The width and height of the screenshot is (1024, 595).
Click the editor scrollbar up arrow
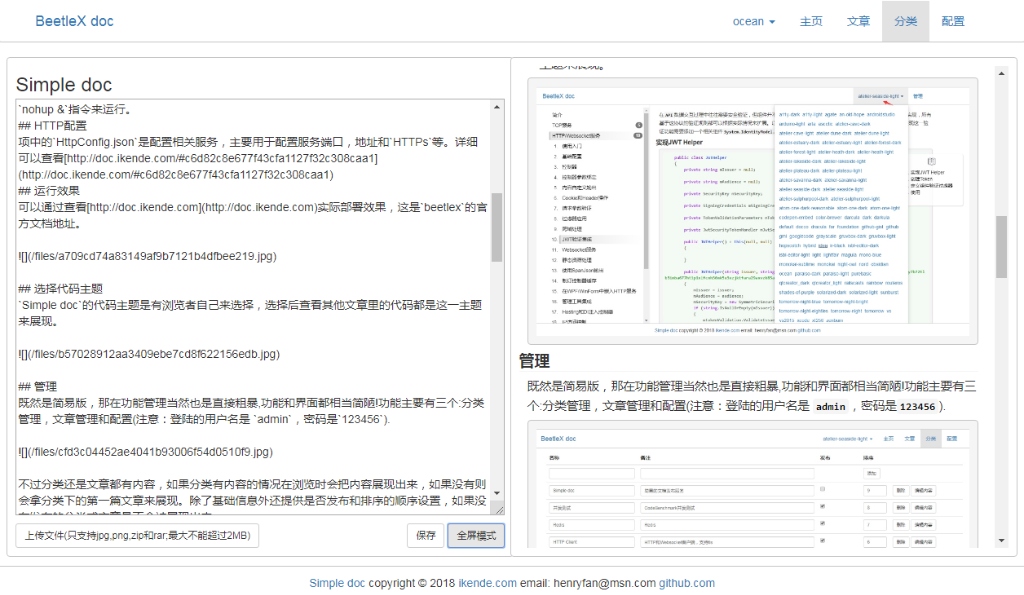pyautogui.click(x=497, y=106)
